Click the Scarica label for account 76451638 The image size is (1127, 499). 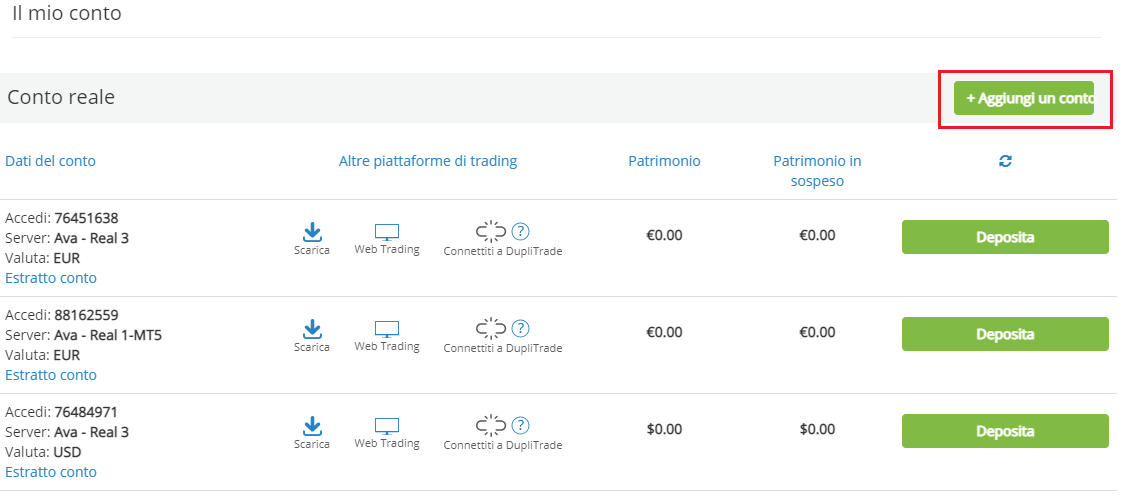pos(312,250)
